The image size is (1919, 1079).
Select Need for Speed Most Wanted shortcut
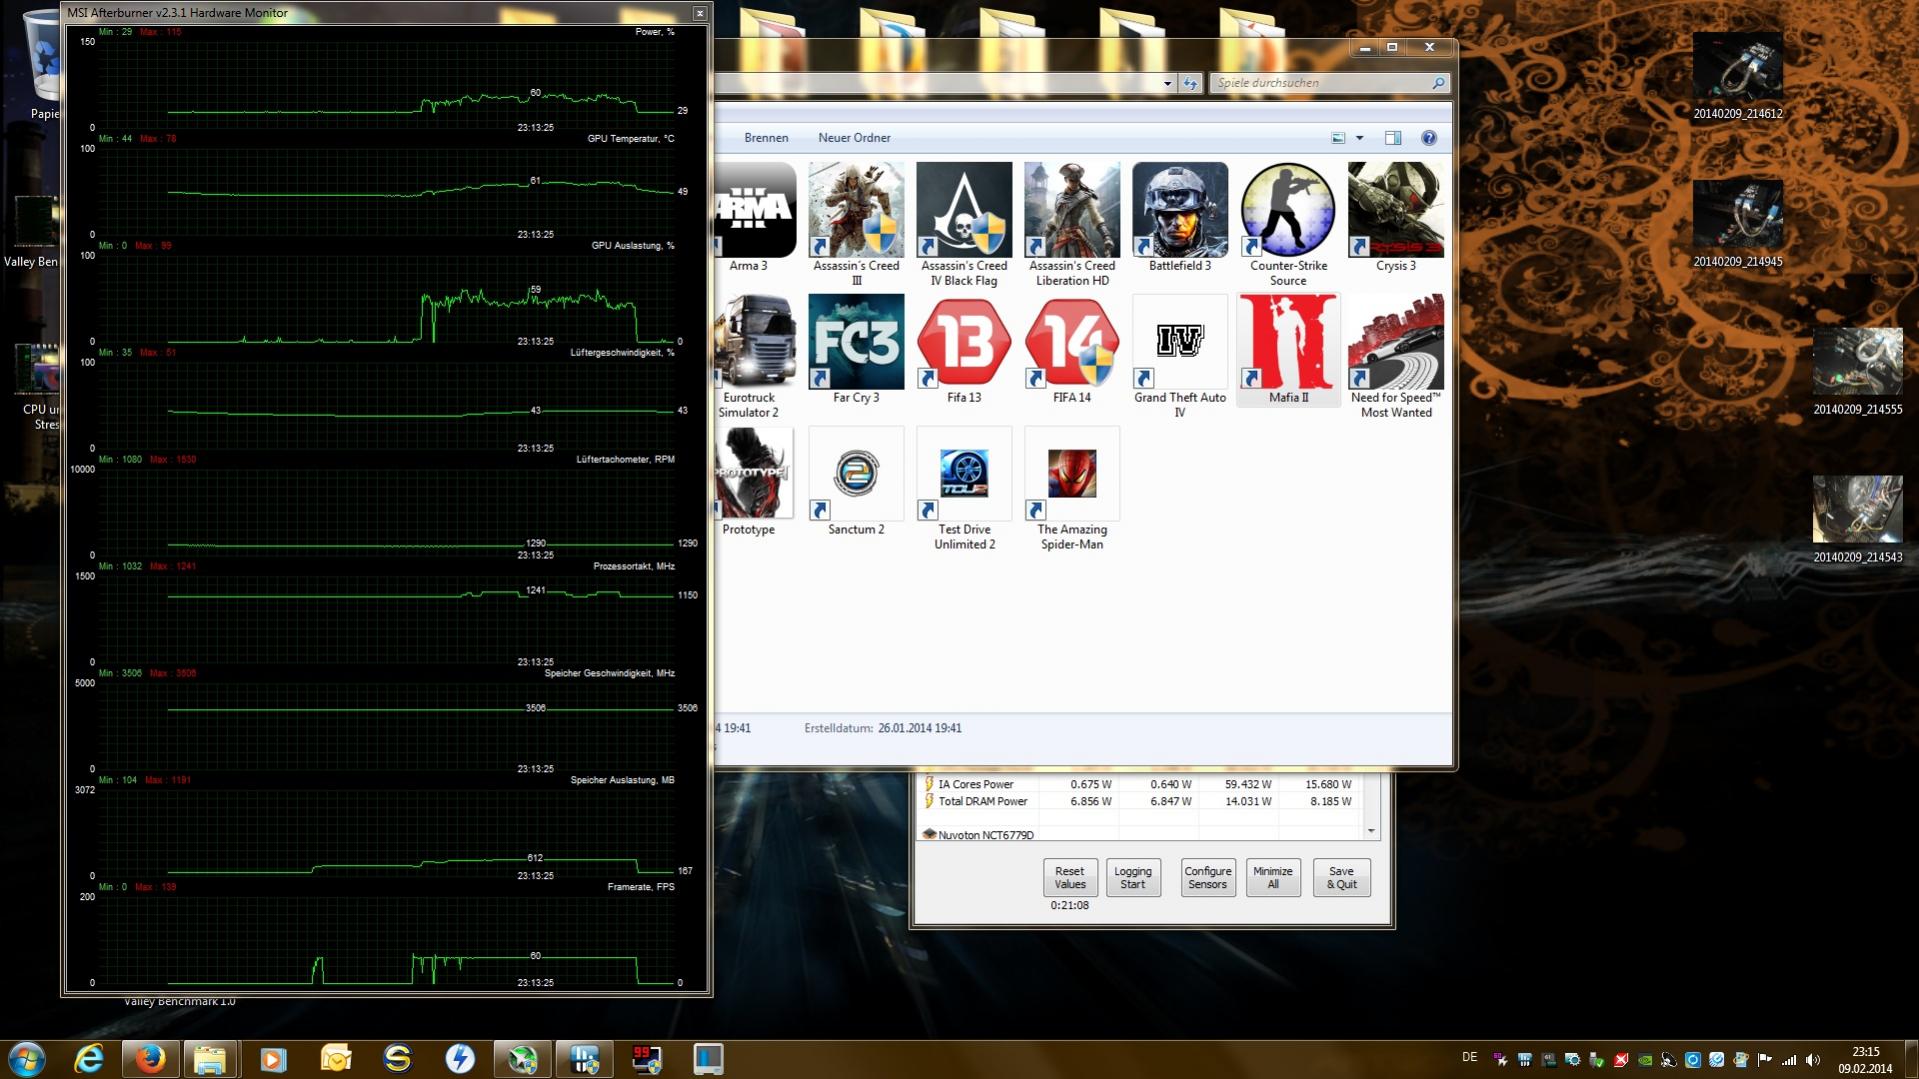pyautogui.click(x=1396, y=356)
